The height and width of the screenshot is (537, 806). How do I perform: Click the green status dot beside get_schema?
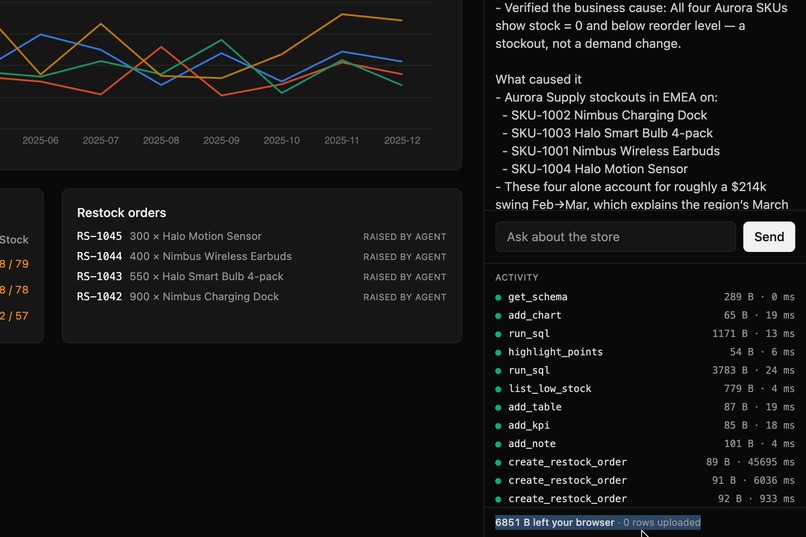pyautogui.click(x=498, y=298)
